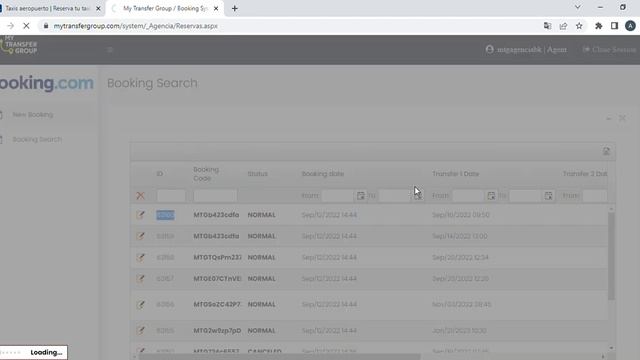Open edit icon for booking MTG2w0zp7pD
The image size is (640, 360).
click(140, 330)
